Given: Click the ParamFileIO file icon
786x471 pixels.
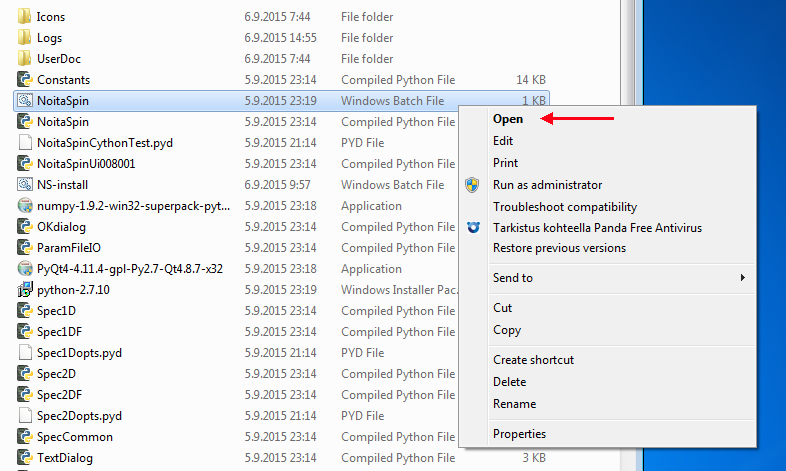Looking at the screenshot, I should pos(25,248).
